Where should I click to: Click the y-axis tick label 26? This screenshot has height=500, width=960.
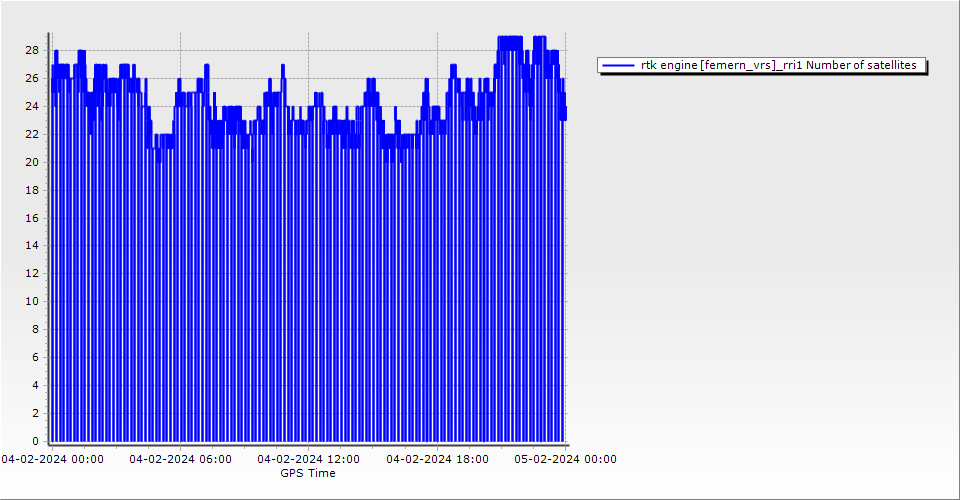pyautogui.click(x=32, y=78)
